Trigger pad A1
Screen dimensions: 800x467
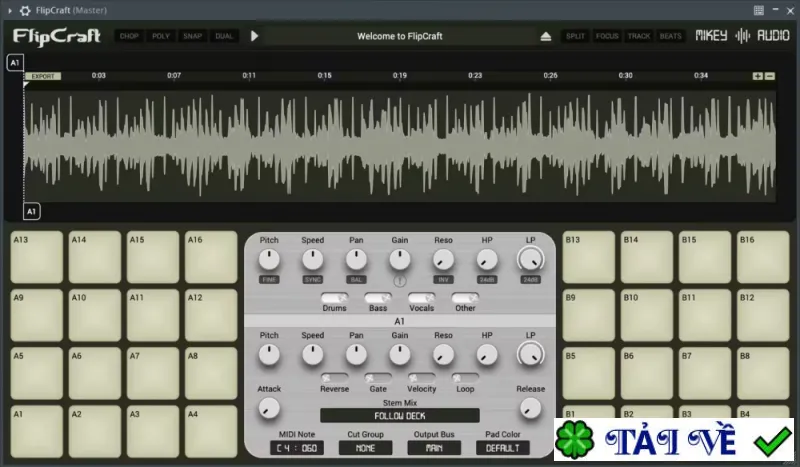coord(37,432)
